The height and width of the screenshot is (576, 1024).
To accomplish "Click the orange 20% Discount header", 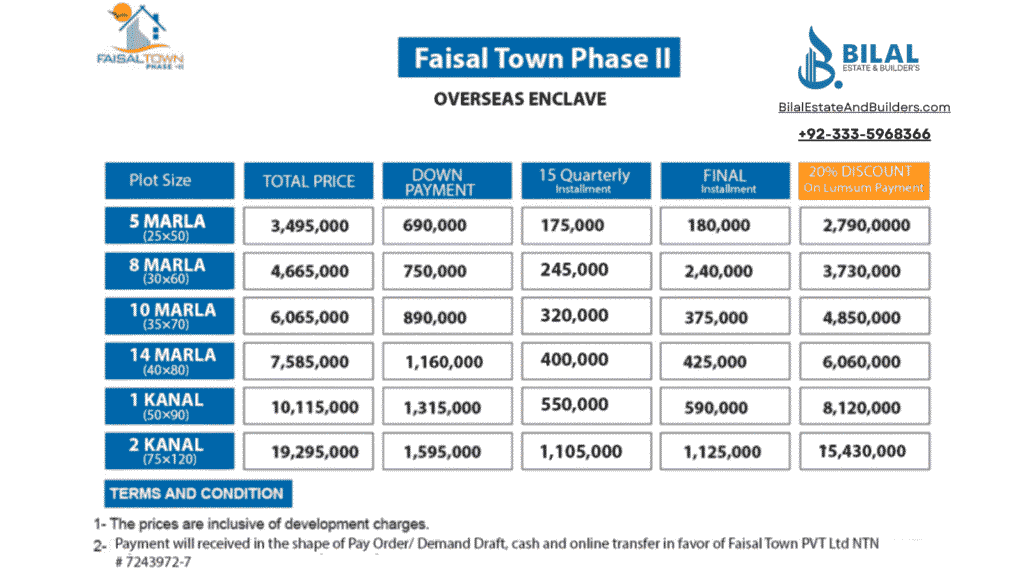I will 863,181.
